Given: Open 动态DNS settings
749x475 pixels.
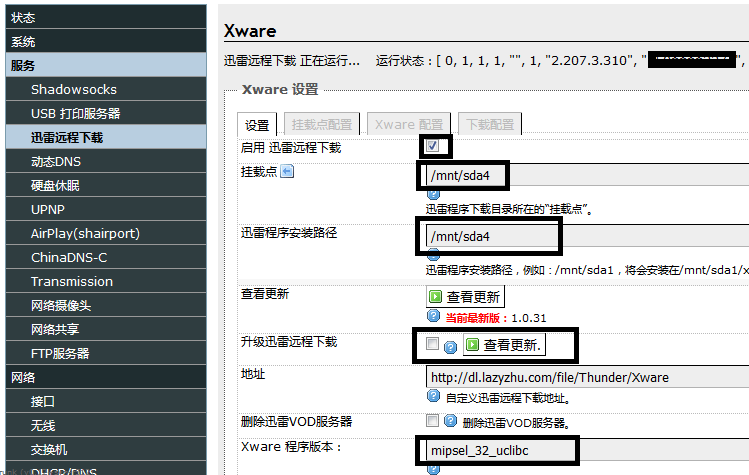Looking at the screenshot, I should [106, 161].
